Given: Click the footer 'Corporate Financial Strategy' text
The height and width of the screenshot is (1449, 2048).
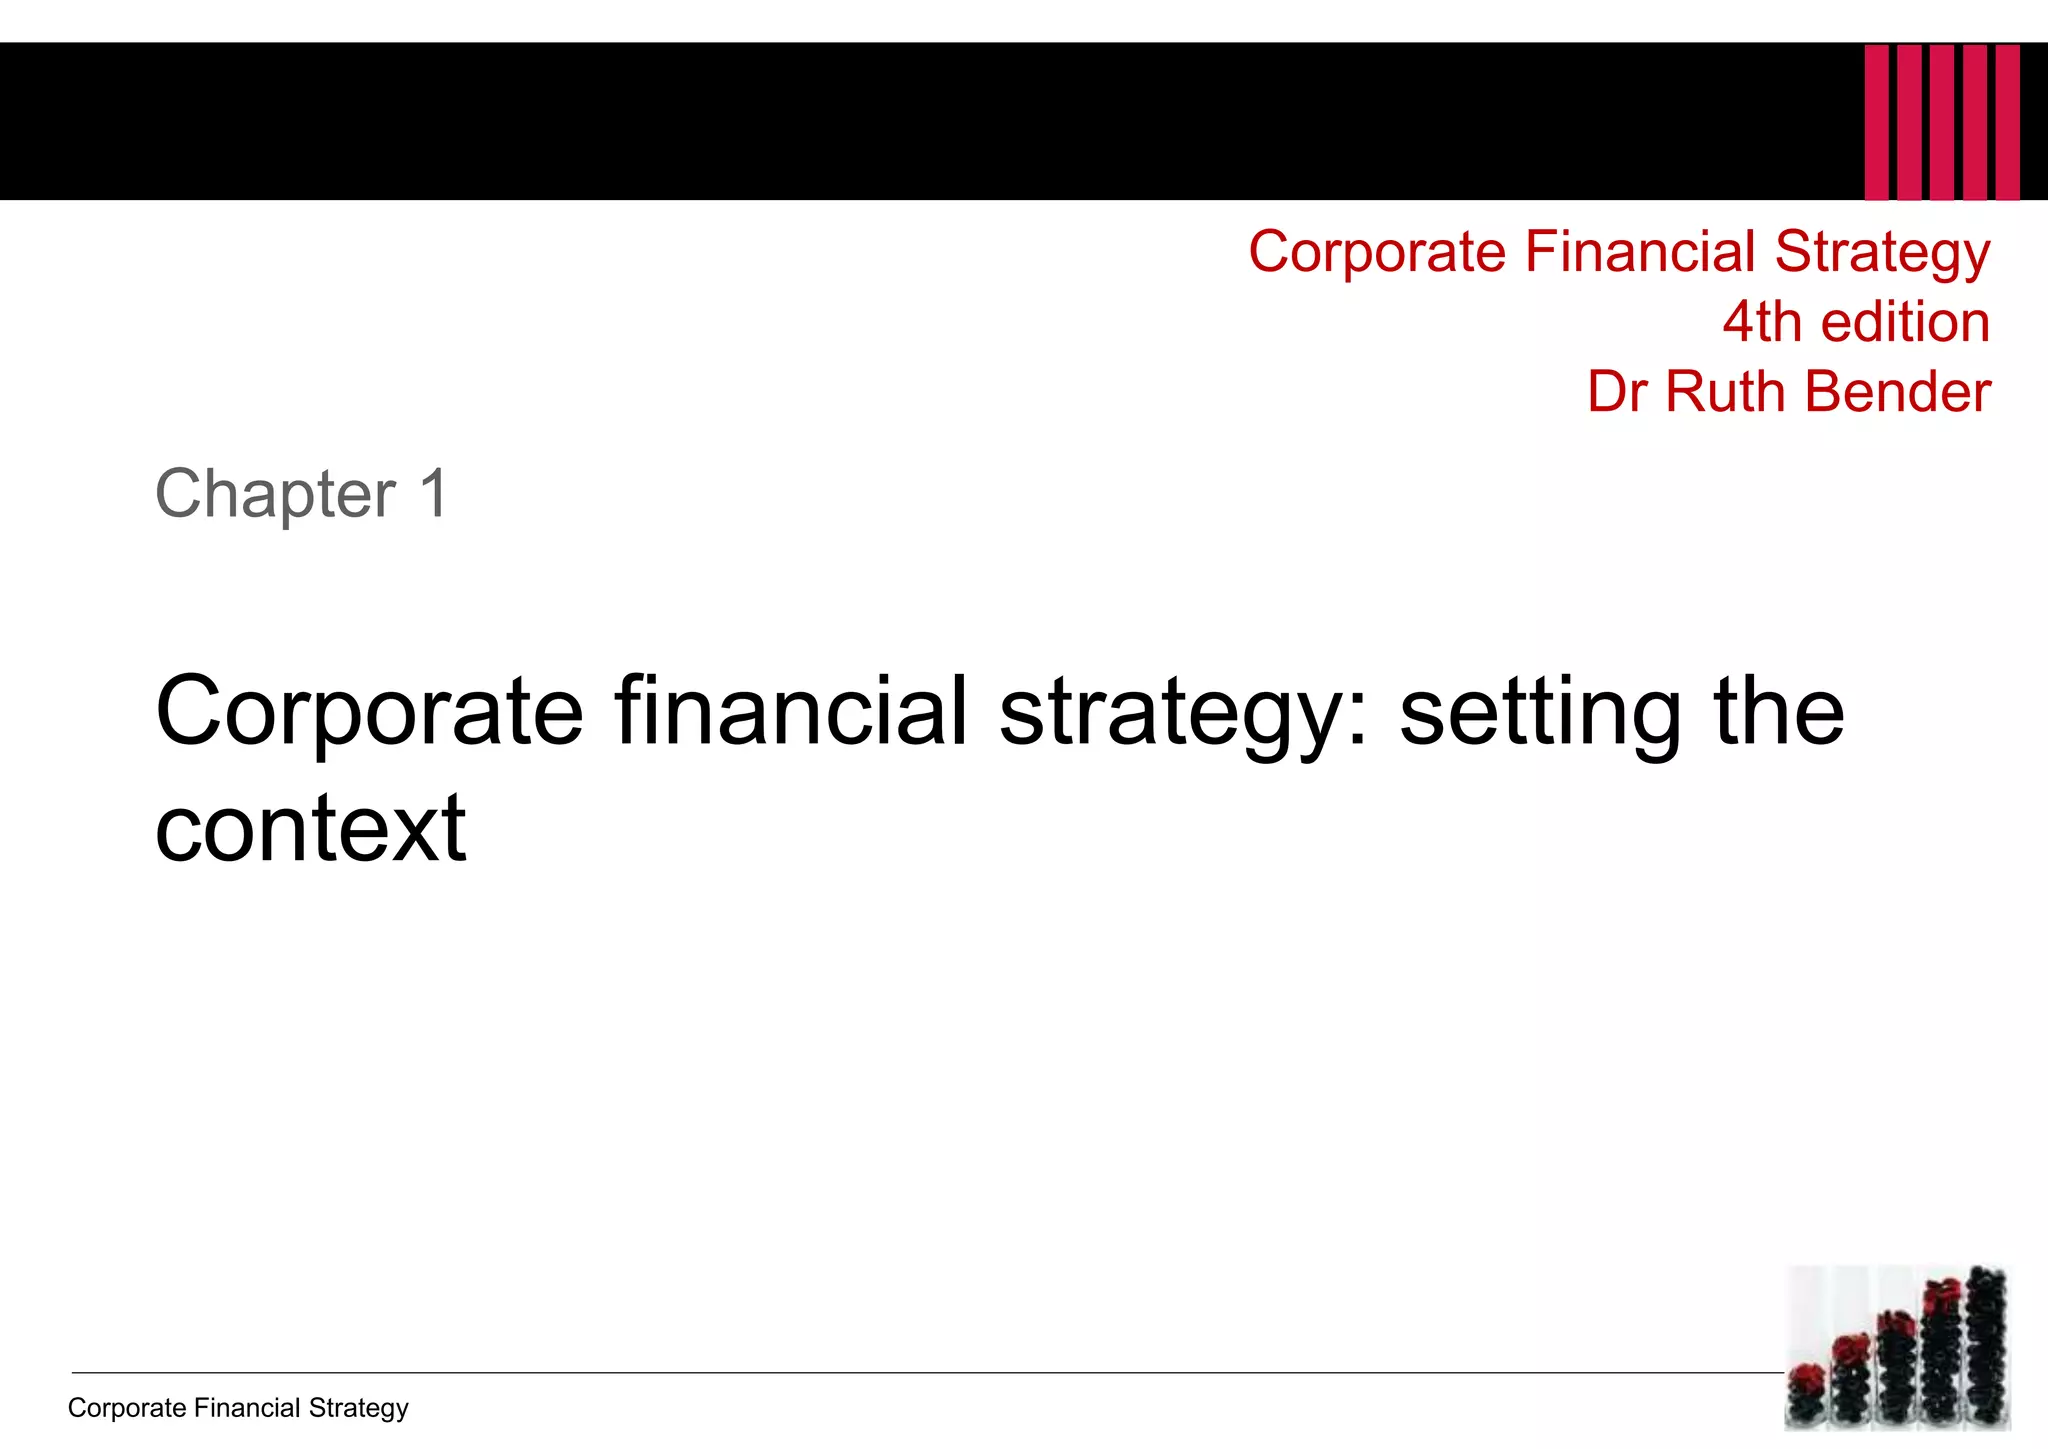Looking at the screenshot, I should click(x=238, y=1408).
